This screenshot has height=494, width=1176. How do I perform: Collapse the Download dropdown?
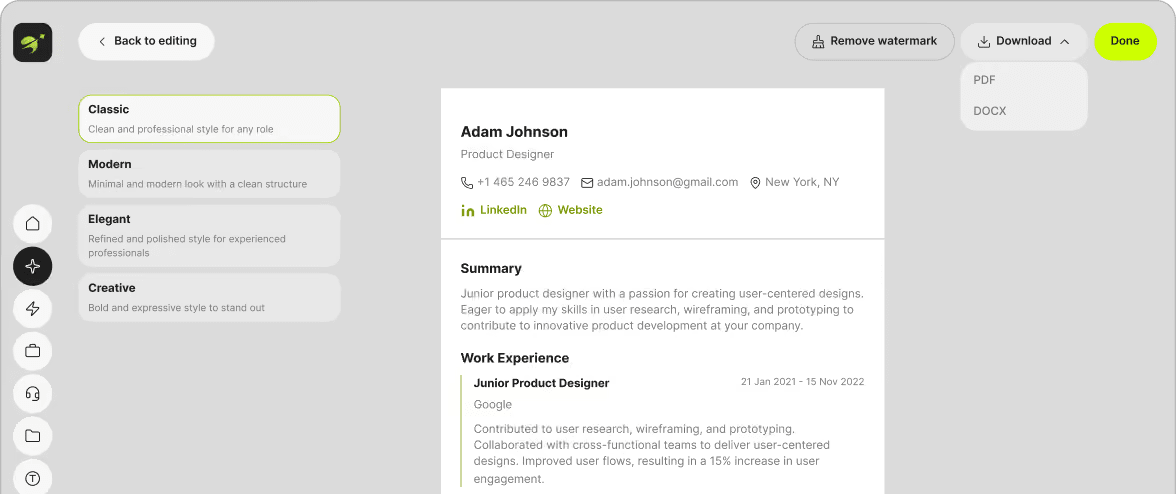tap(1024, 41)
